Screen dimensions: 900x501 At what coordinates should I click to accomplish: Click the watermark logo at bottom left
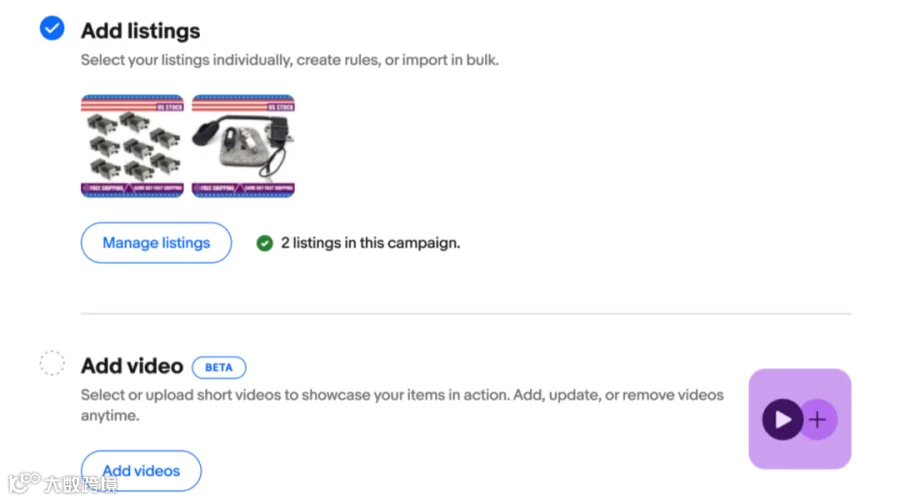pyautogui.click(x=63, y=483)
